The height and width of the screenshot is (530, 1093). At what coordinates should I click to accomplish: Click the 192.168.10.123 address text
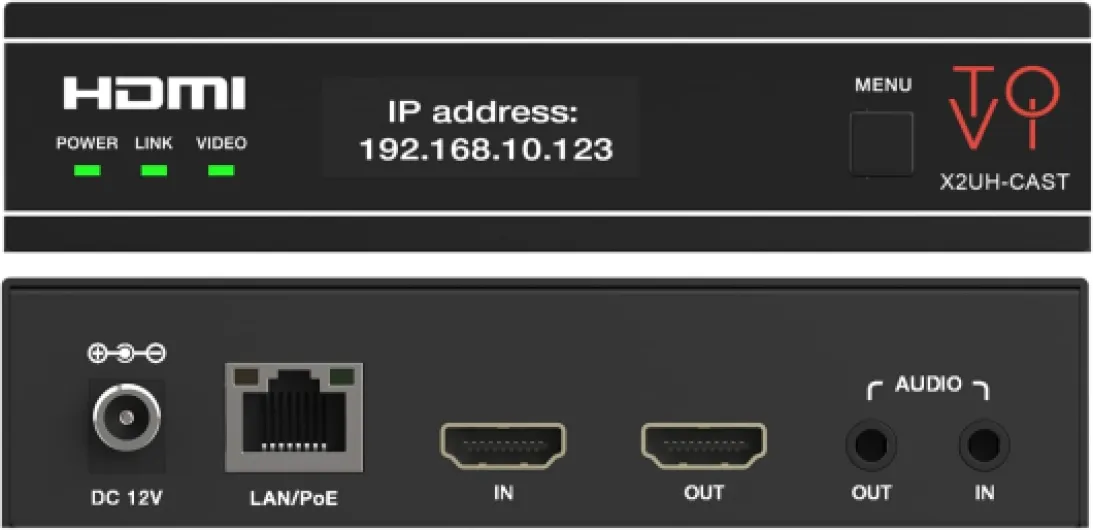486,149
